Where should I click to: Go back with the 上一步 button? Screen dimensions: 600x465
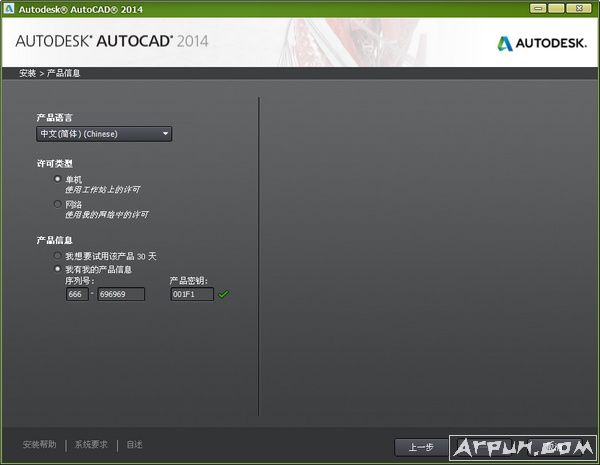421,447
